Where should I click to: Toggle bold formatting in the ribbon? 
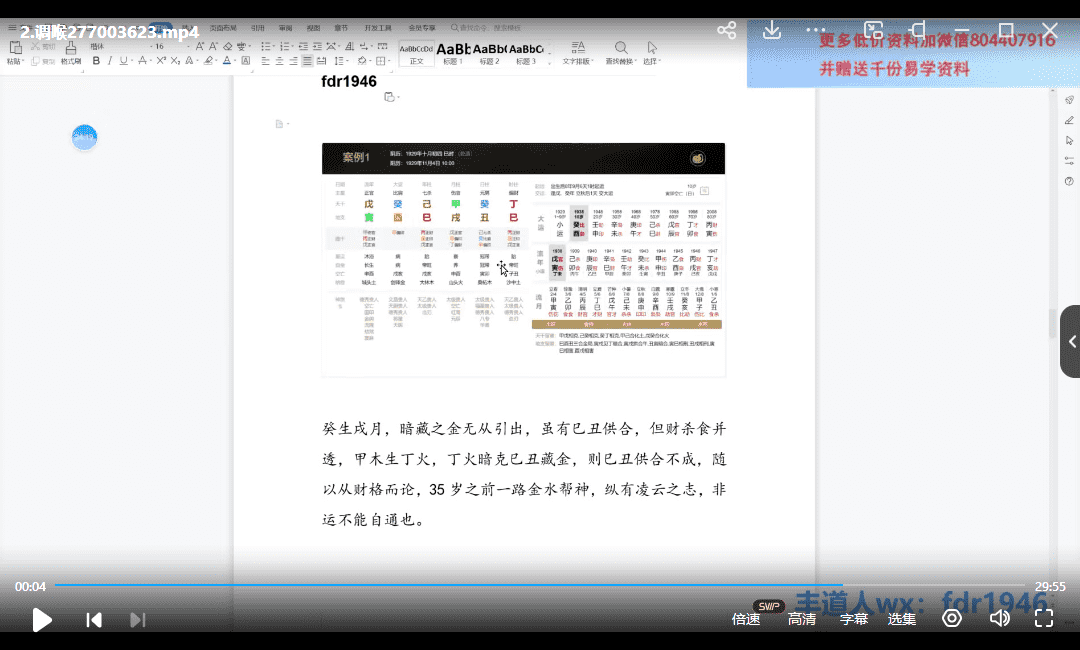pyautogui.click(x=96, y=61)
